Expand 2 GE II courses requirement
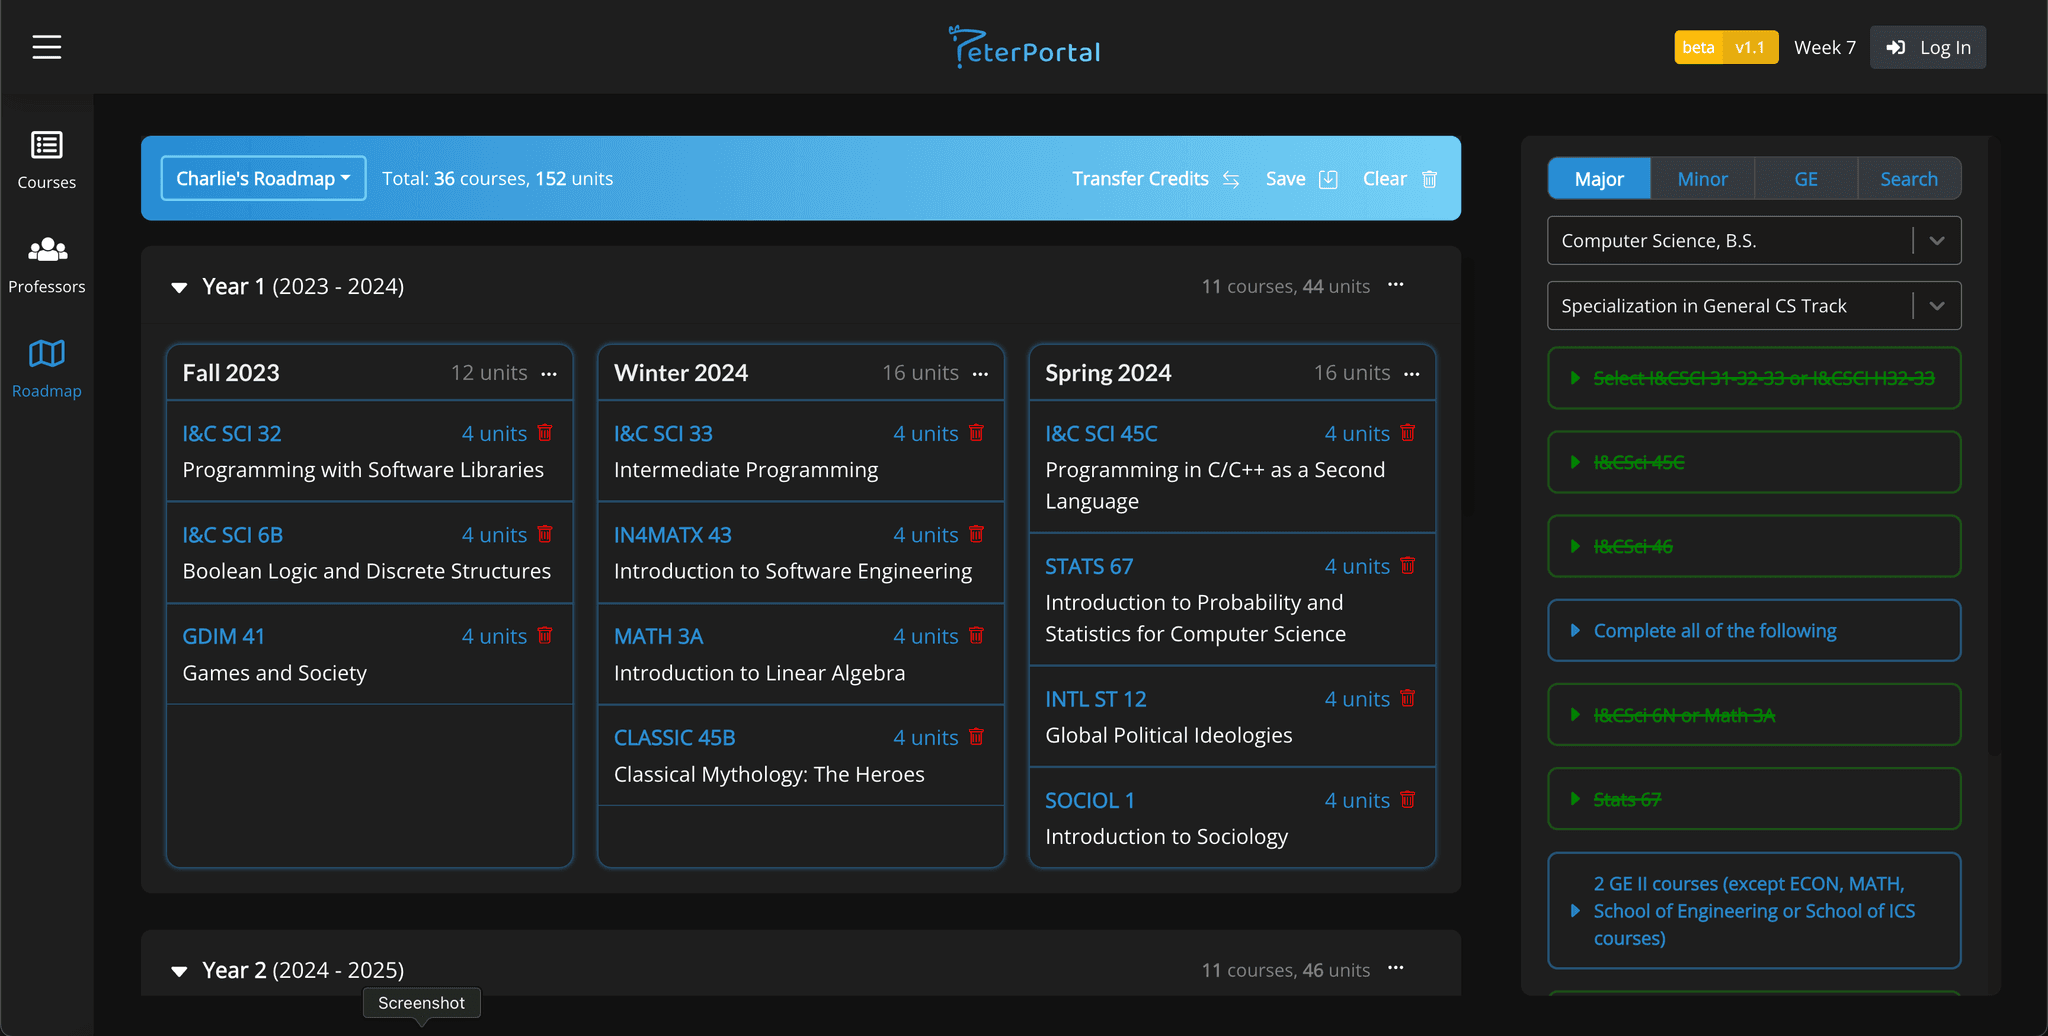Image resolution: width=2048 pixels, height=1036 pixels. tap(1754, 911)
